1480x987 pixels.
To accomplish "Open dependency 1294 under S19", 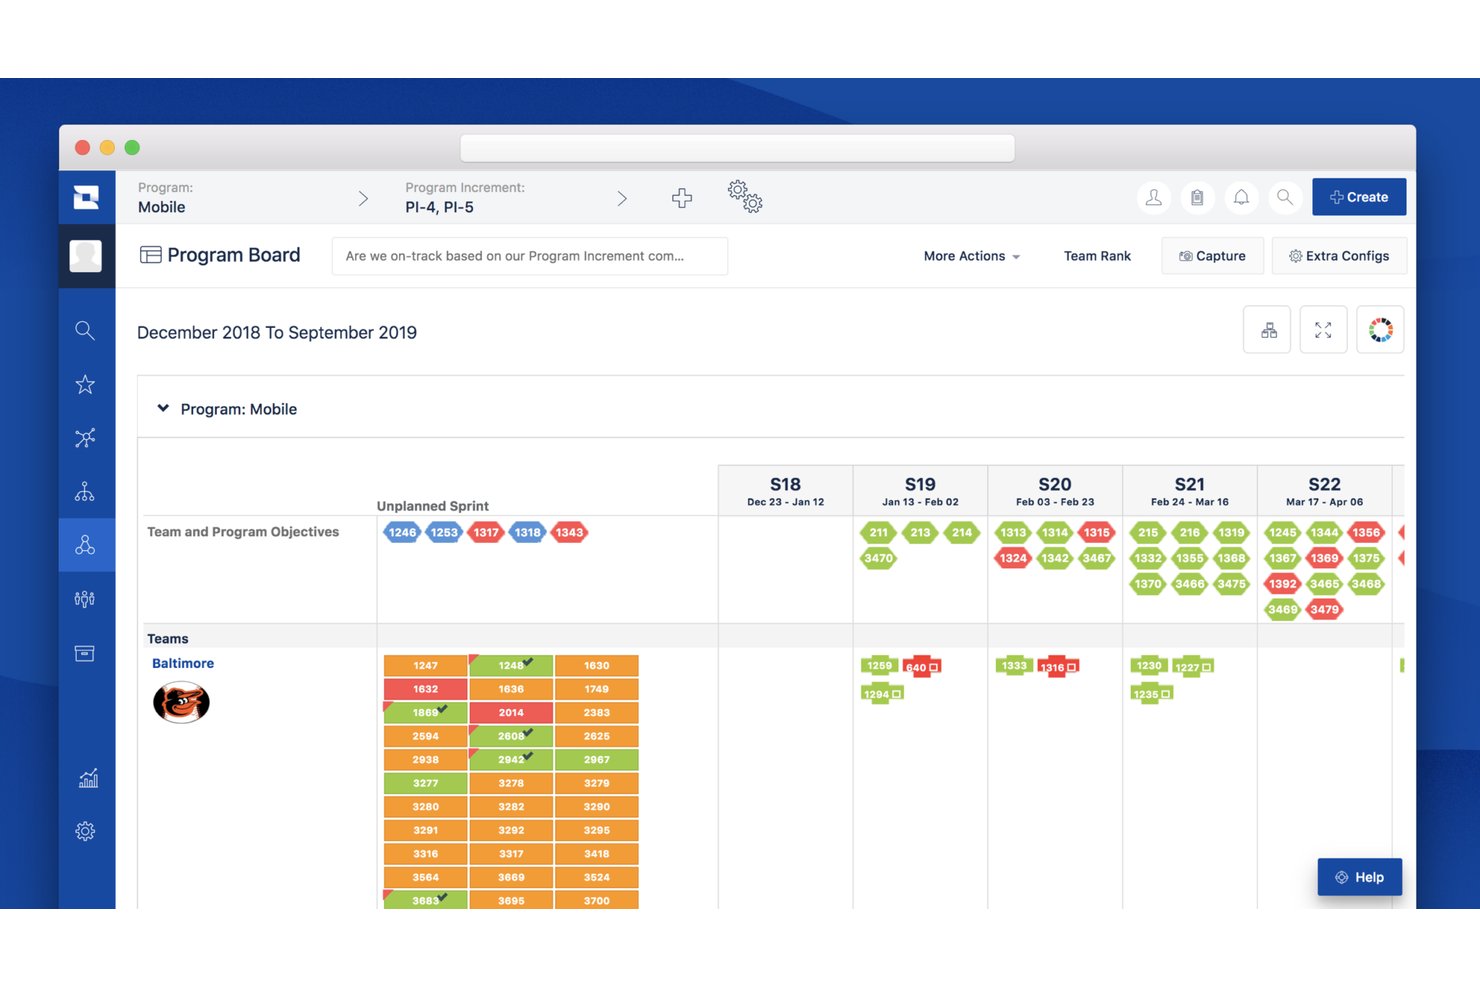I will [x=881, y=694].
